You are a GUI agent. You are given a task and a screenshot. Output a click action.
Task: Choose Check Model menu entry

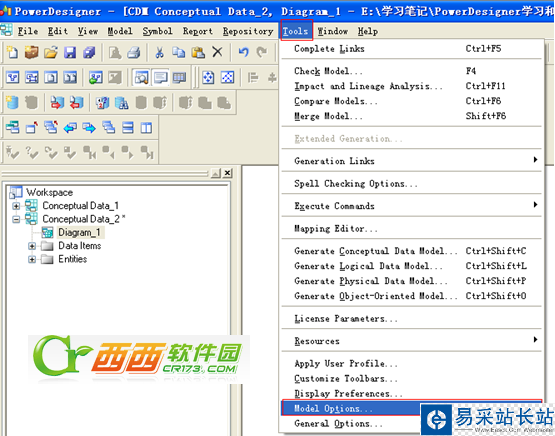(412, 71)
